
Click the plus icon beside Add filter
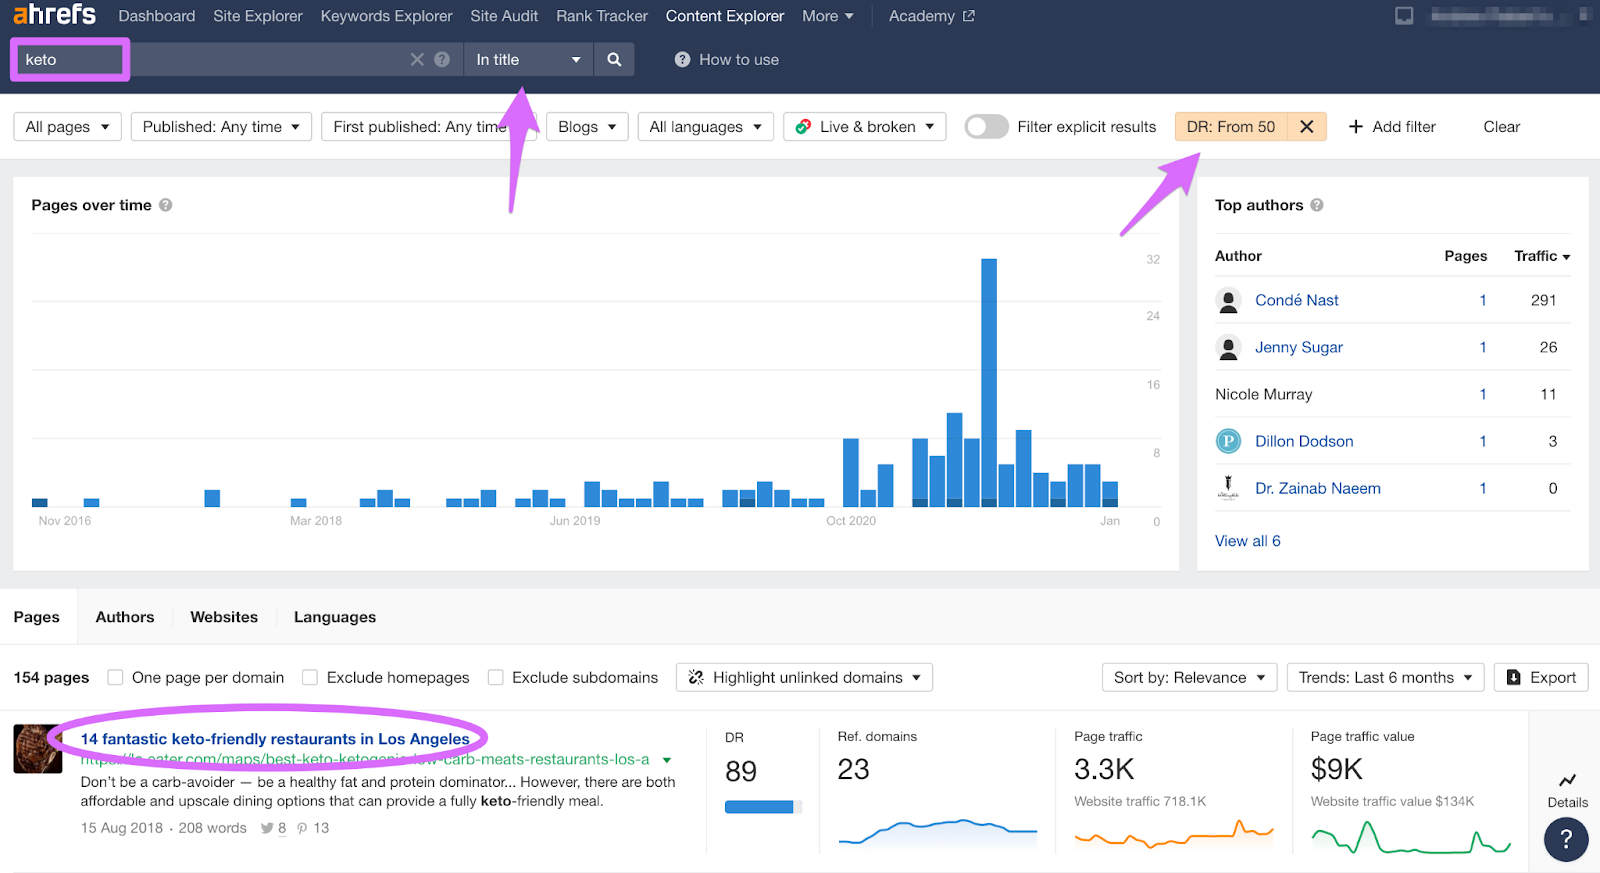pyautogui.click(x=1356, y=127)
